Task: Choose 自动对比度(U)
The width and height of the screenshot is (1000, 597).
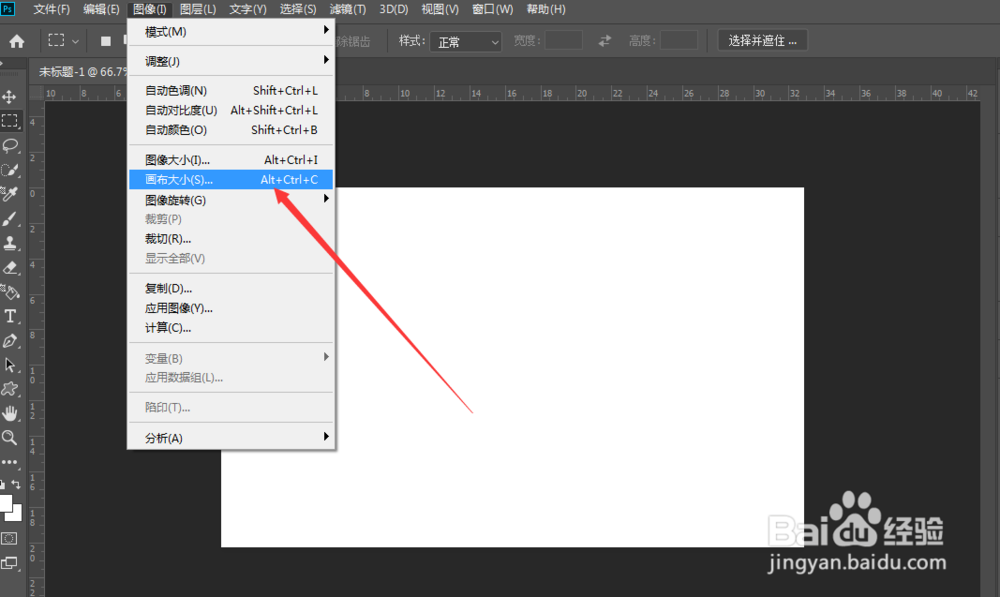Action: [x=231, y=110]
